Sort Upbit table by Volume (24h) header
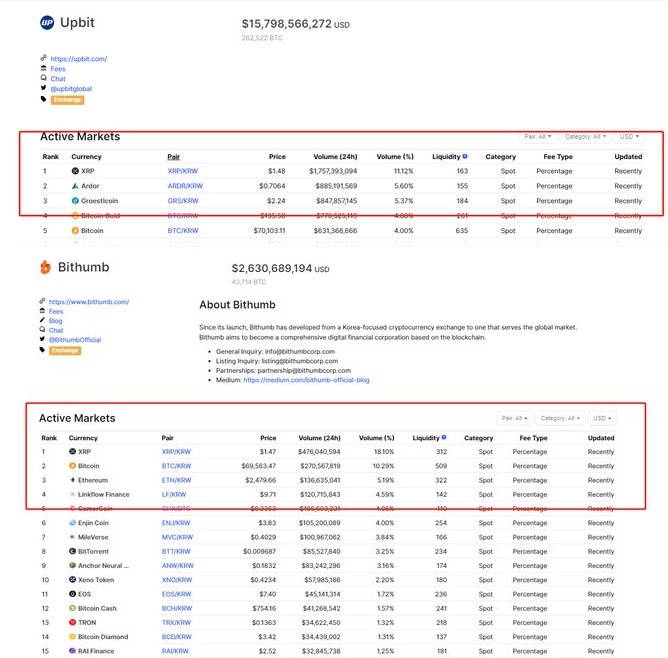This screenshot has width=668, height=658. pos(335,157)
